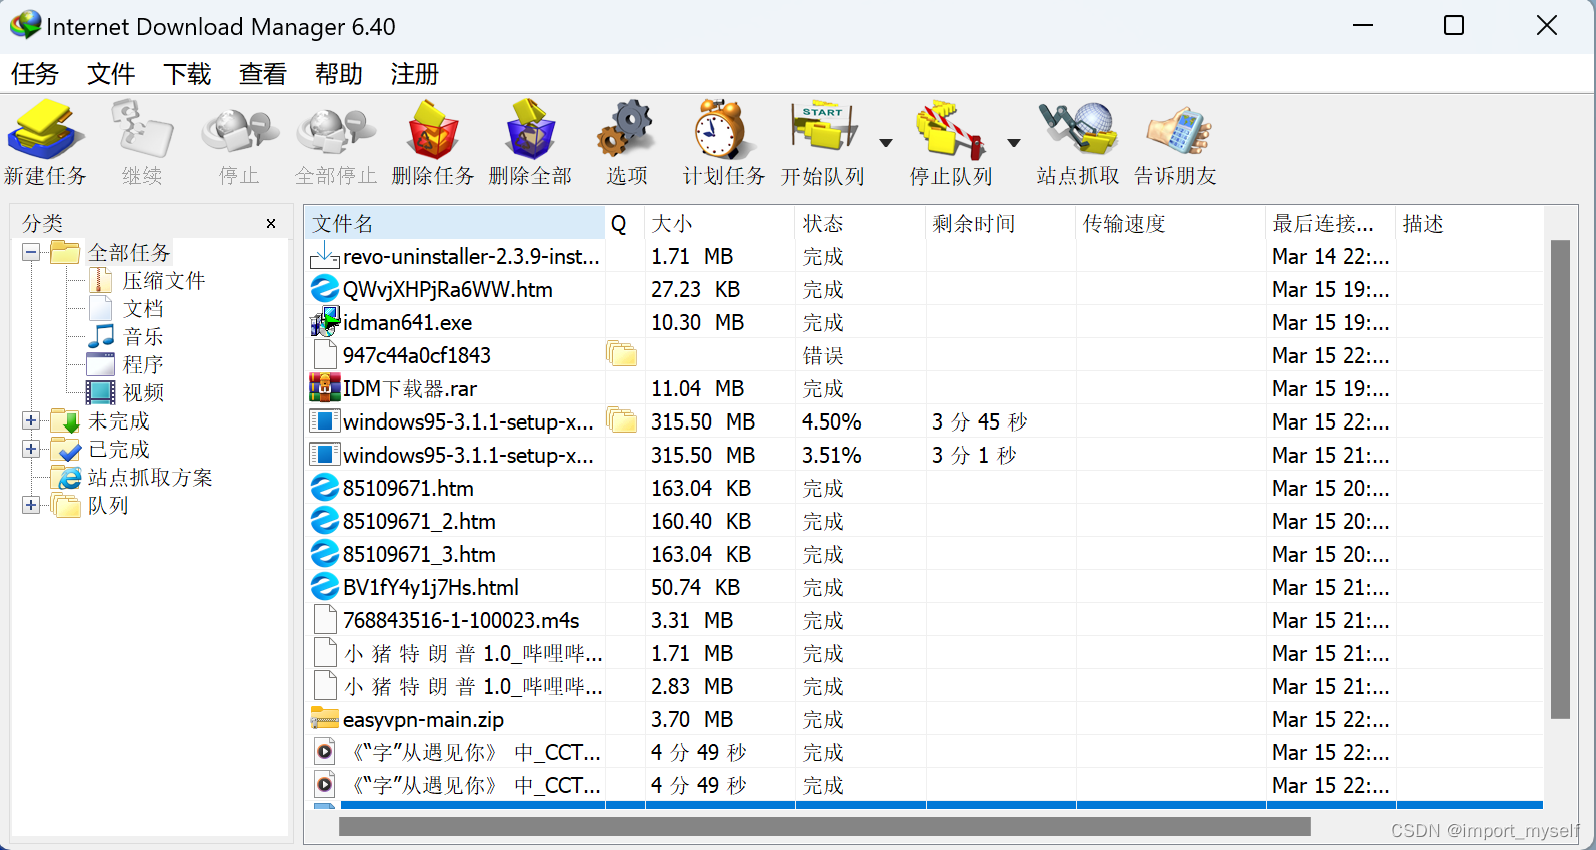
Task: Select 85109671_3.htm file row
Action: click(925, 554)
